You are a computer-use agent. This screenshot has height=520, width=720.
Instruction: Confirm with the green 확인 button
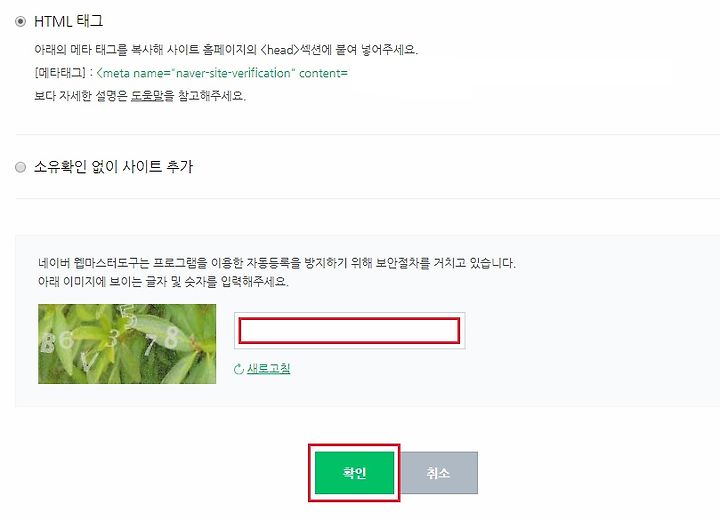[x=354, y=473]
